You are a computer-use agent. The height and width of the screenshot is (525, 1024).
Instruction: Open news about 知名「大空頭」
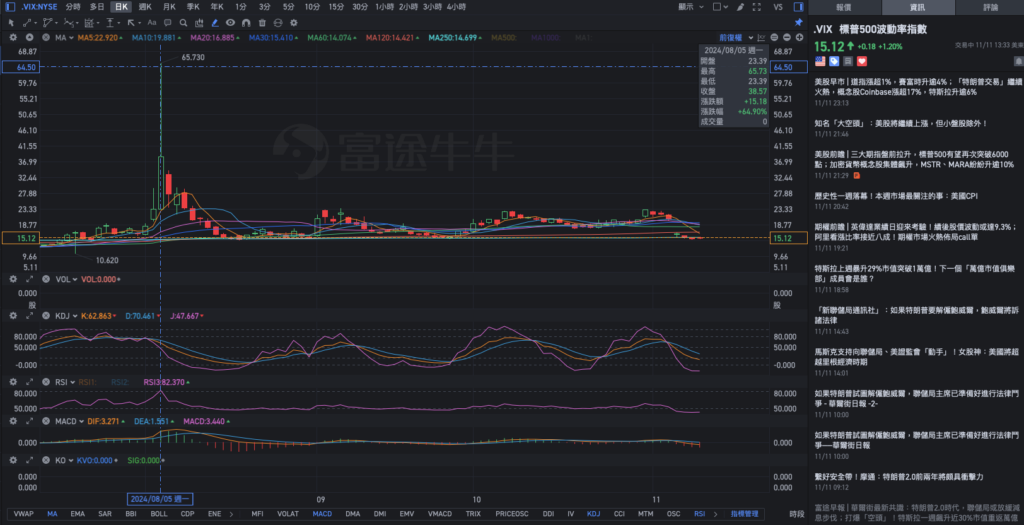point(901,123)
